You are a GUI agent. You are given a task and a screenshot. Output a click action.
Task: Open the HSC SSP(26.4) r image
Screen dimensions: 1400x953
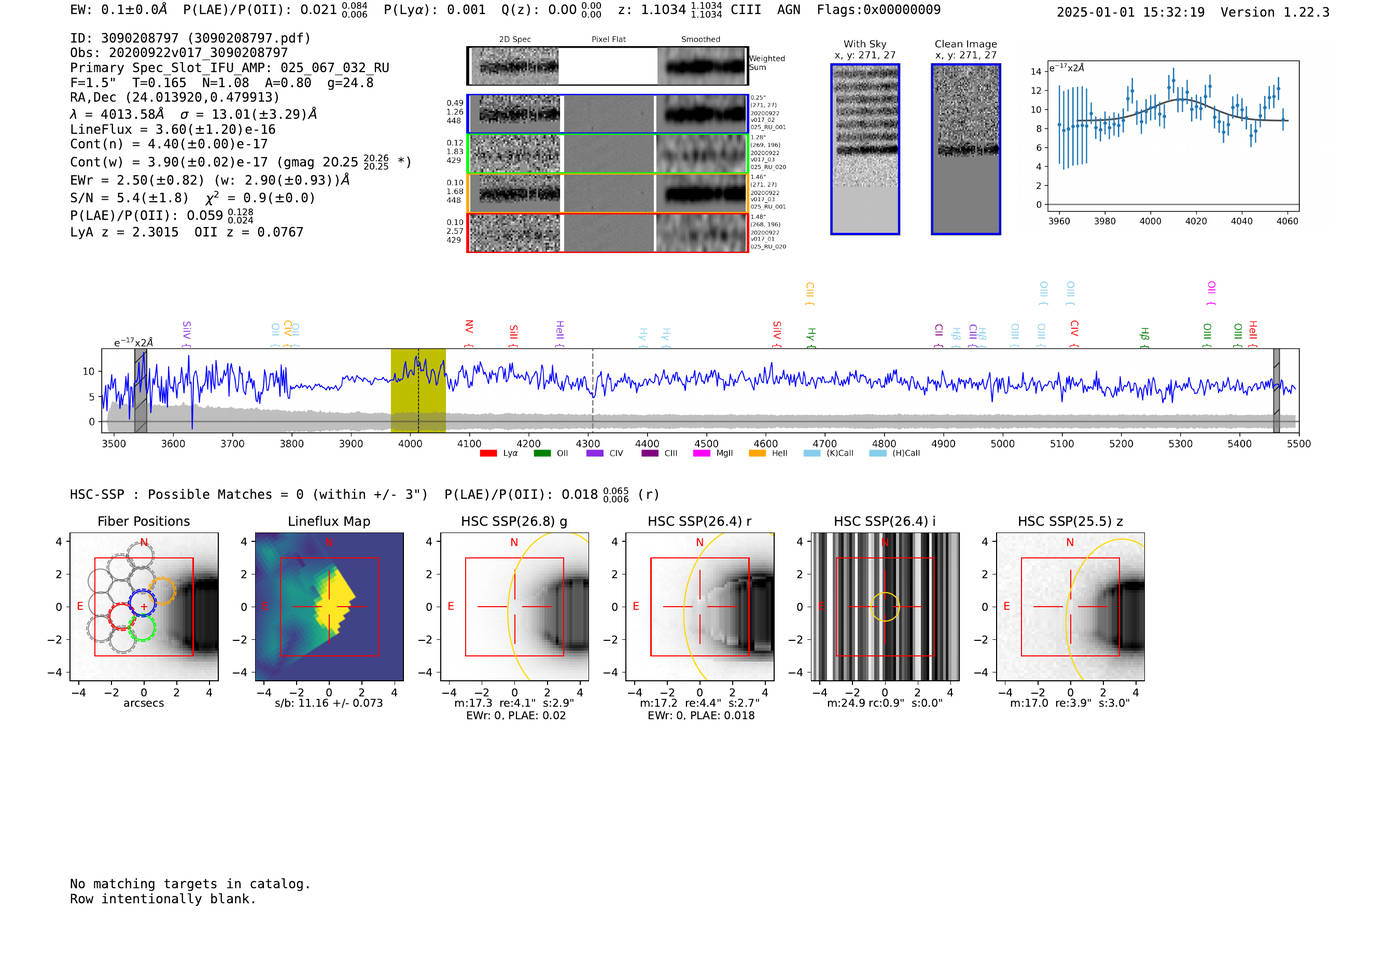pos(700,607)
